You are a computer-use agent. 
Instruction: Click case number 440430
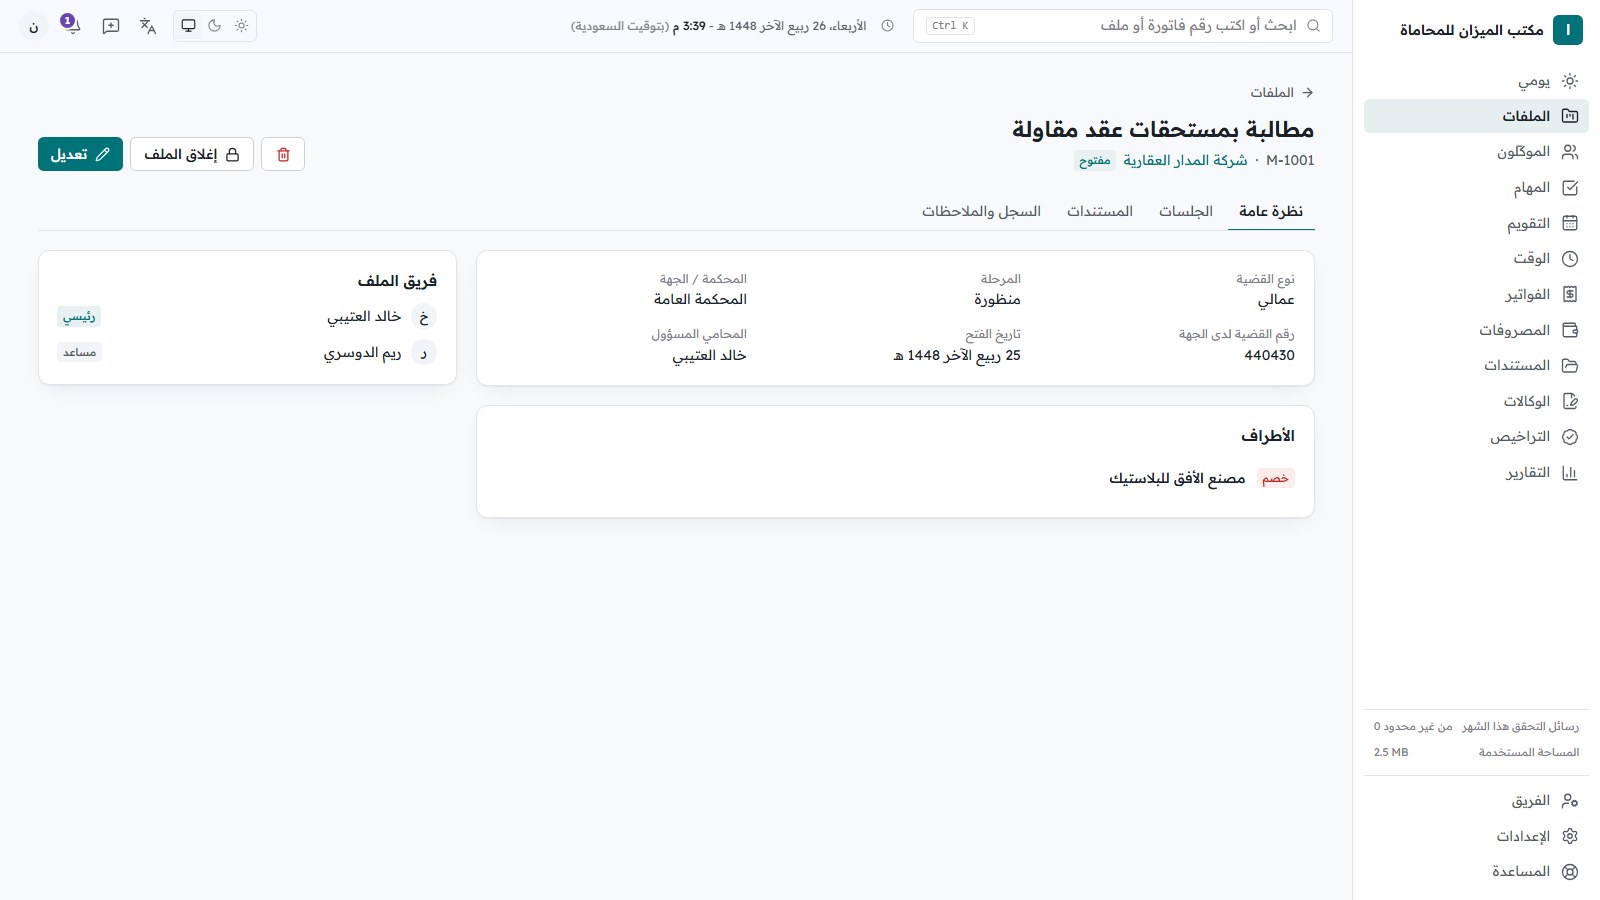pyautogui.click(x=1269, y=355)
